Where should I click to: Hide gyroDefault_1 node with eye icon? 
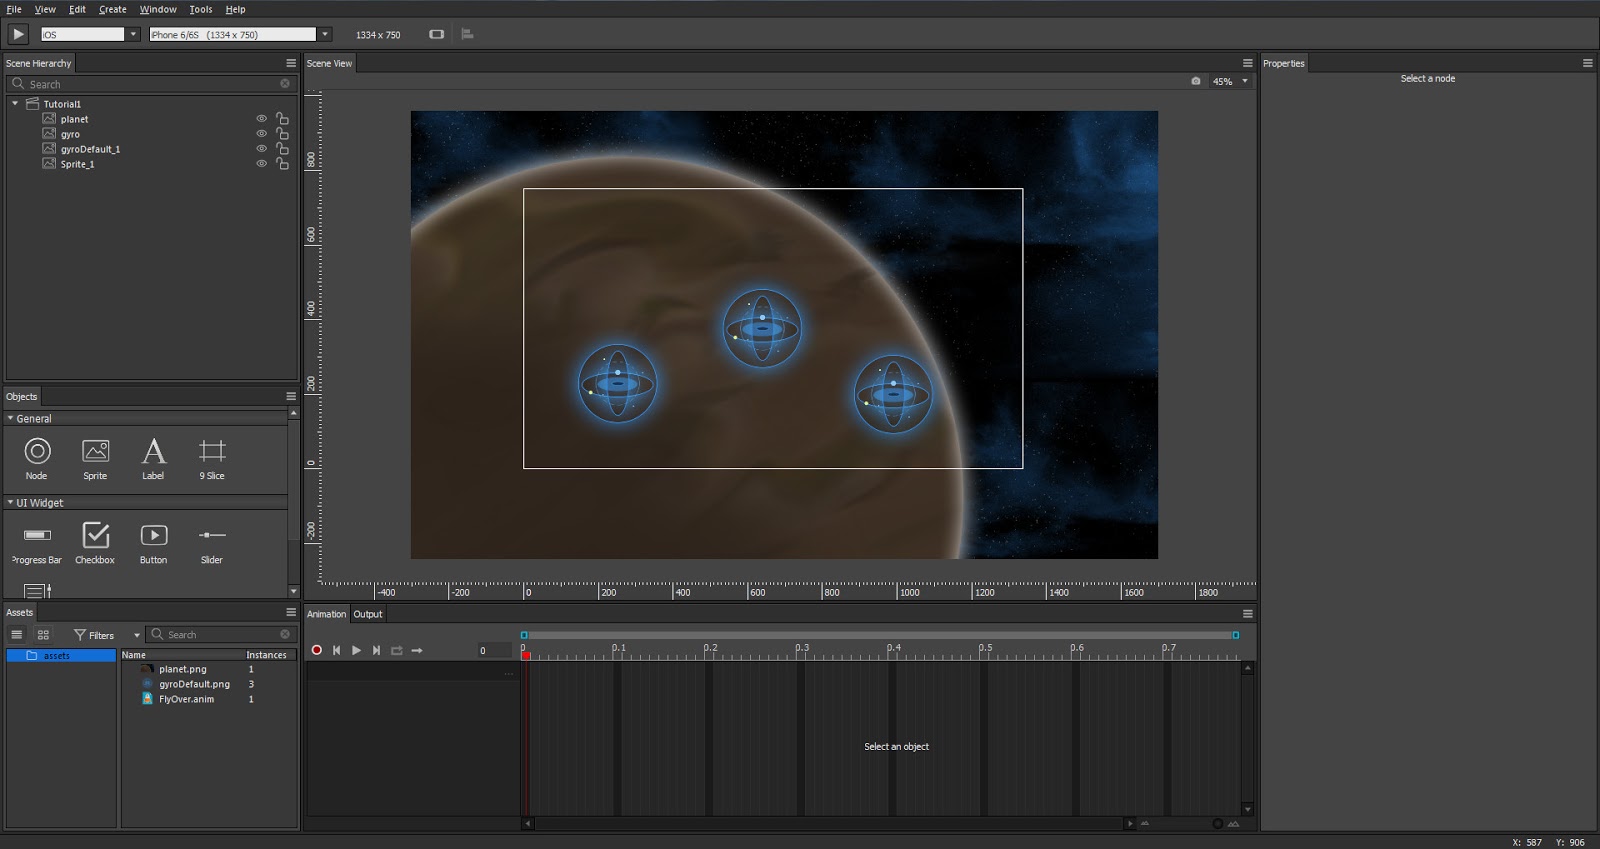(262, 149)
